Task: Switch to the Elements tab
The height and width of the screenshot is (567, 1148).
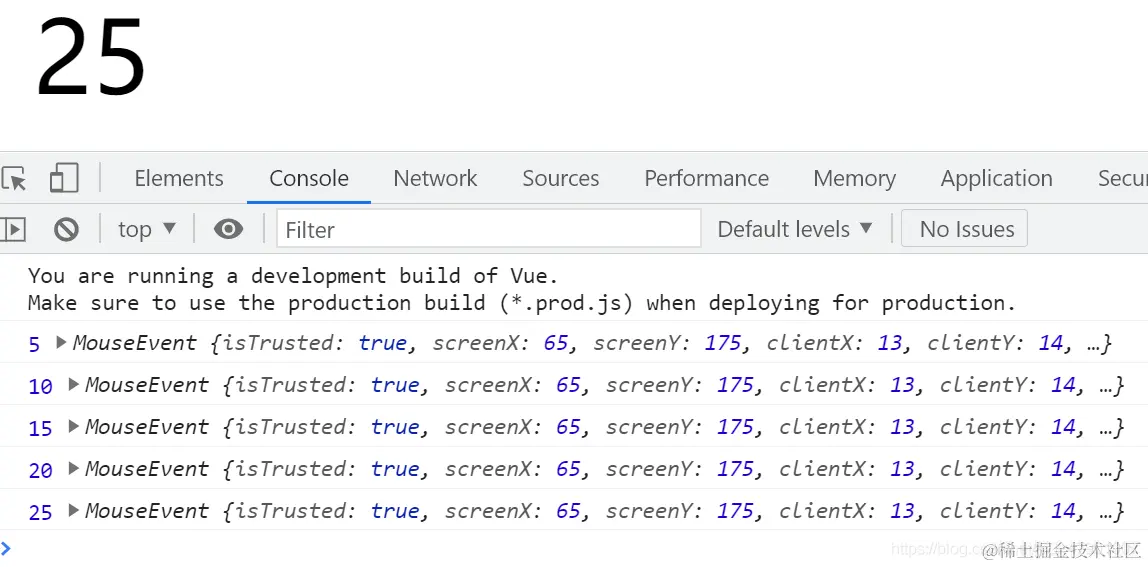Action: pyautogui.click(x=179, y=178)
